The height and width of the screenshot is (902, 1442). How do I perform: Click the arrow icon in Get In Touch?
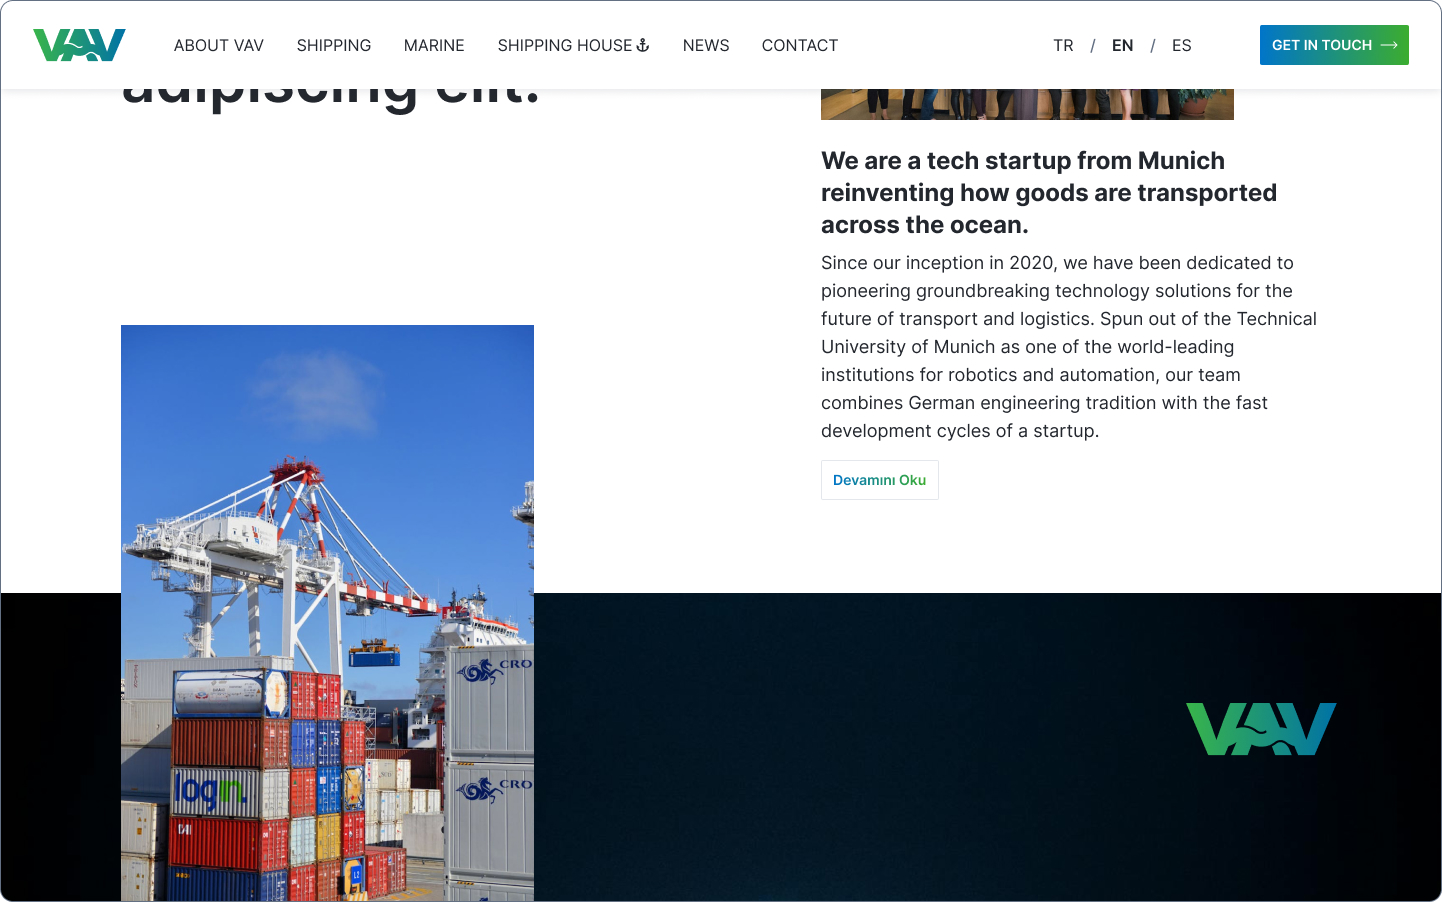pos(1389,45)
